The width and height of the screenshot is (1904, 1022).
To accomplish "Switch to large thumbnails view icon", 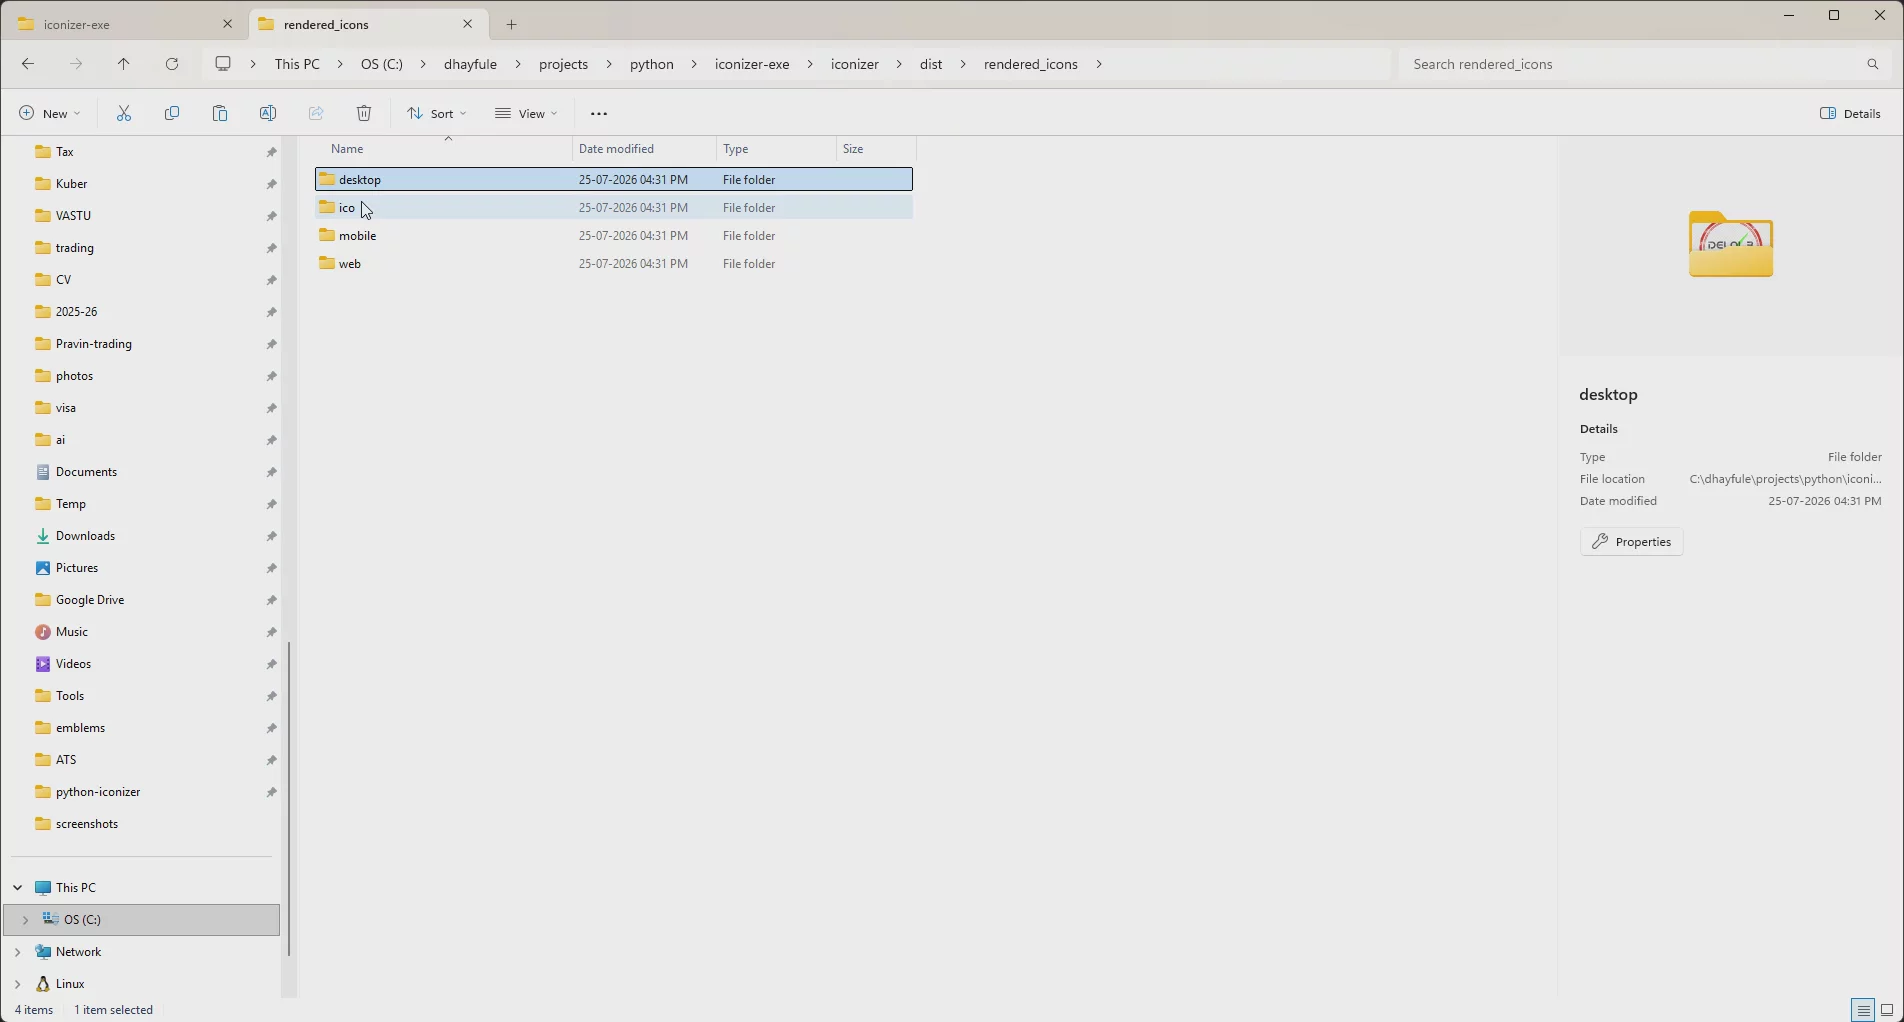I will (1887, 1010).
